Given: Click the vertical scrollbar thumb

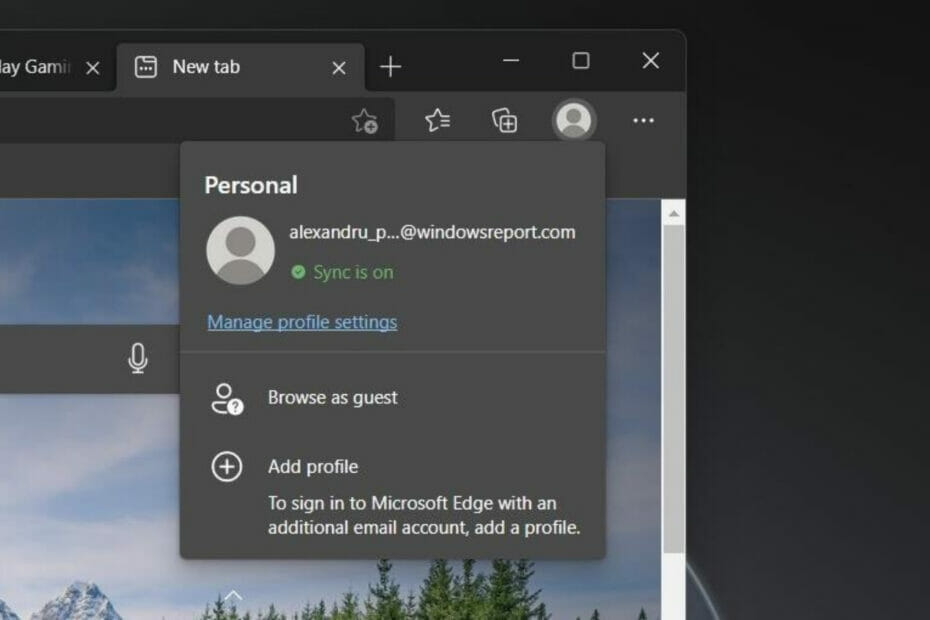Looking at the screenshot, I should tap(673, 389).
